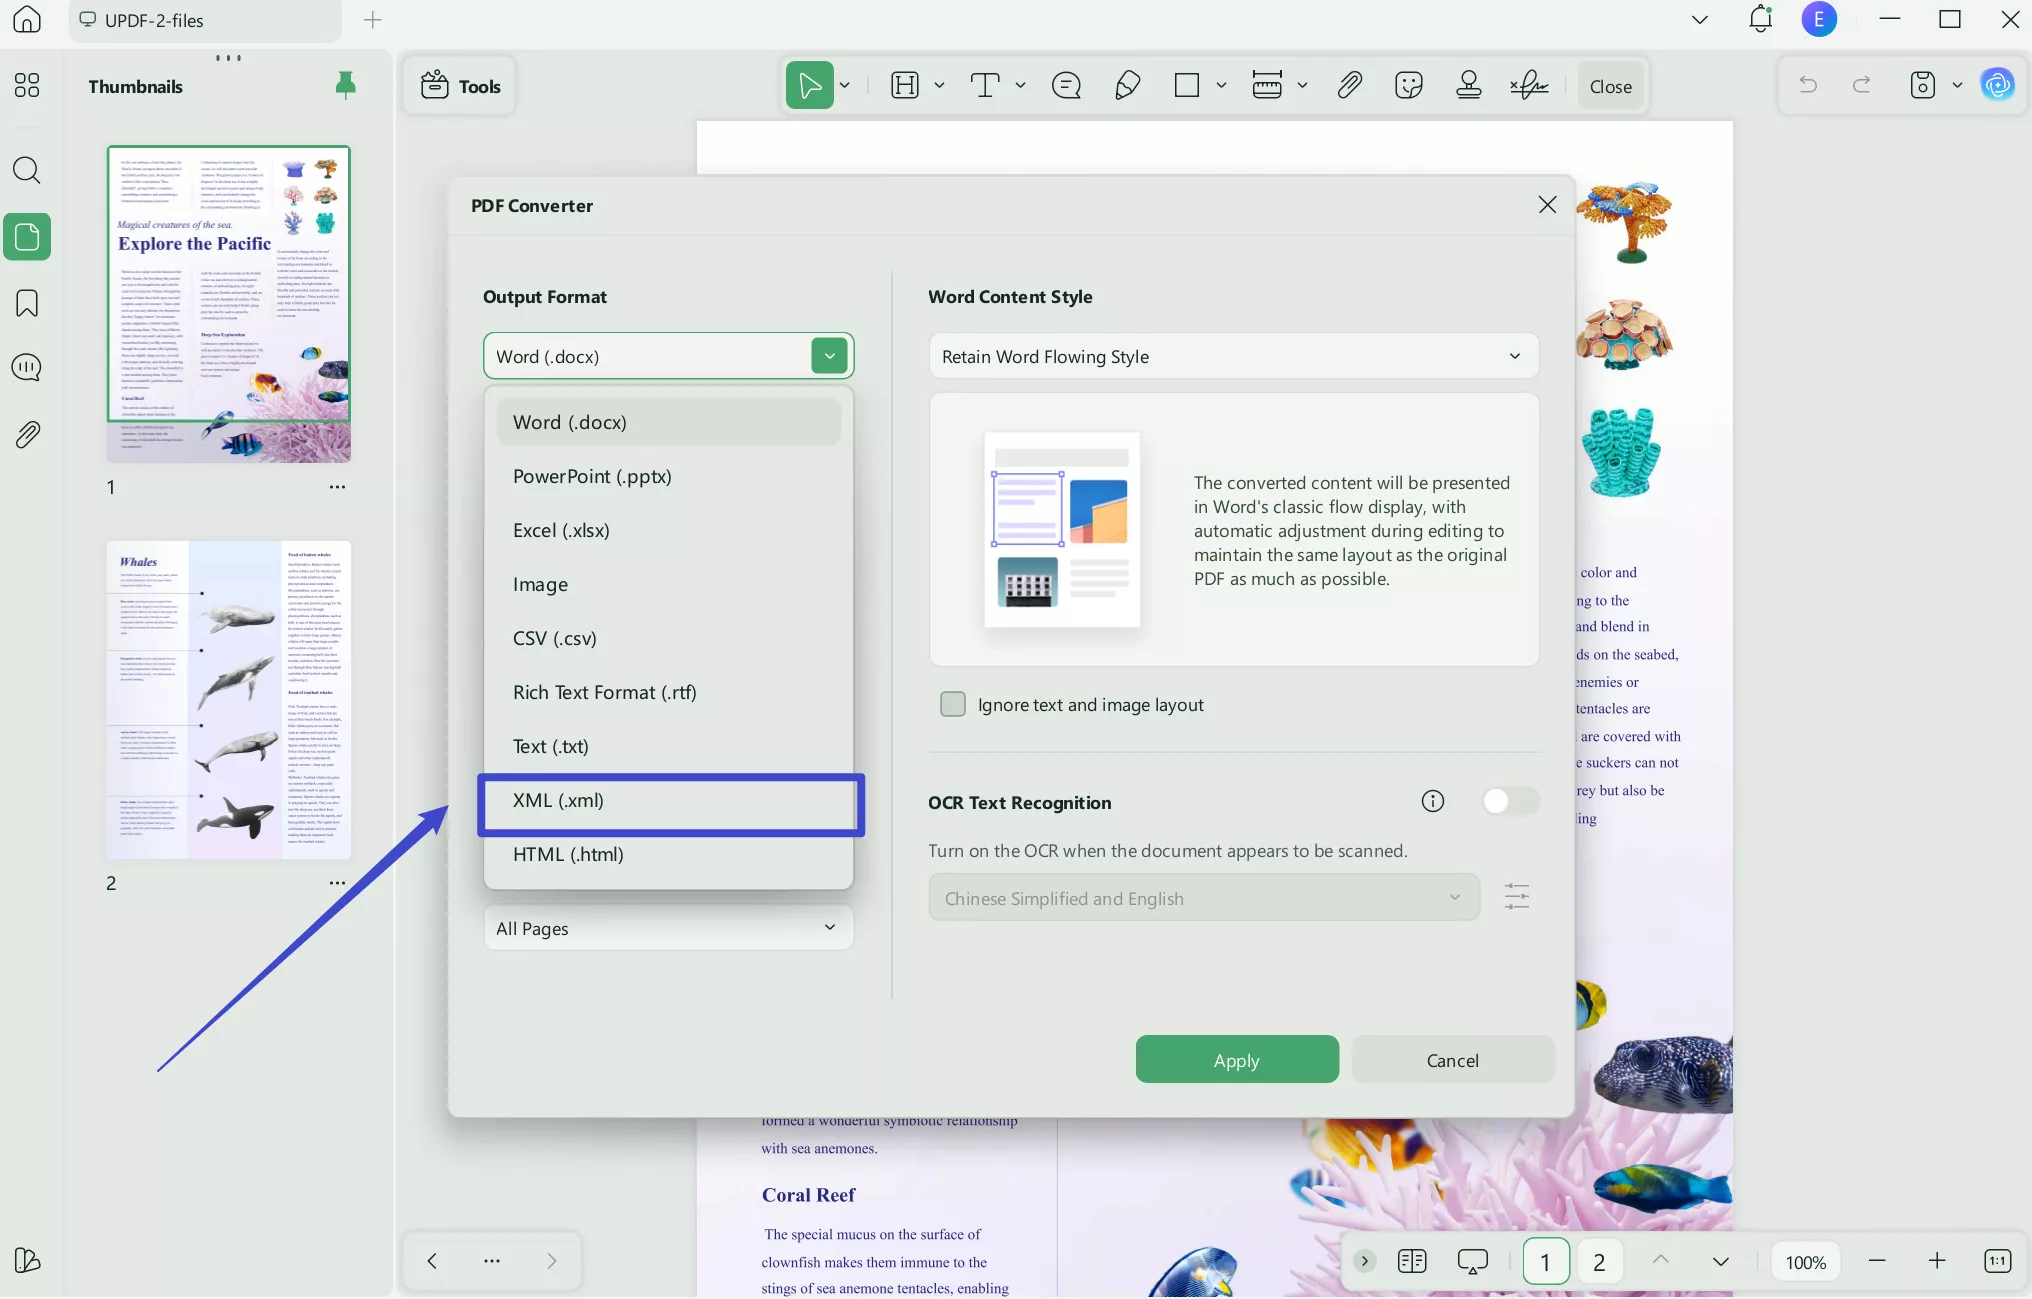Open the AI assistant icon top right
The image size is (2032, 1299).
pos(1997,85)
